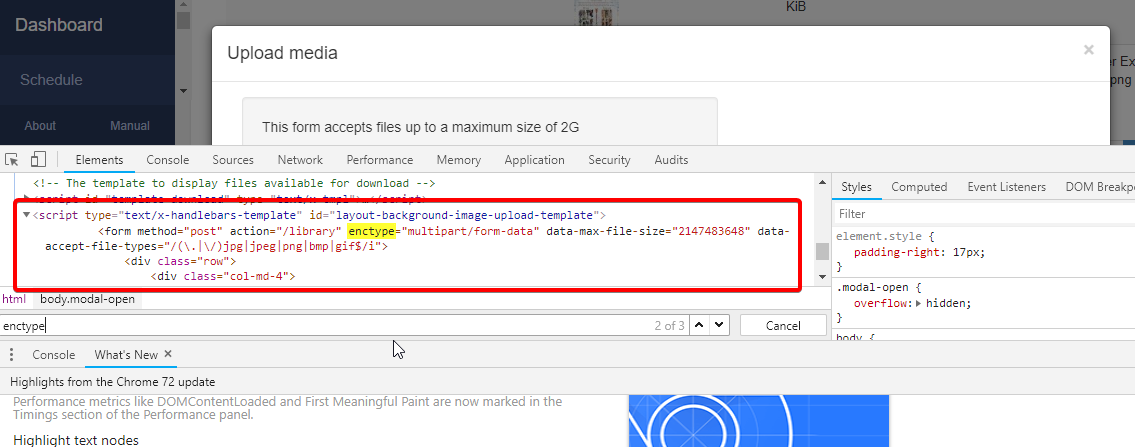
Task: Cancel the DOM search
Action: 783,325
